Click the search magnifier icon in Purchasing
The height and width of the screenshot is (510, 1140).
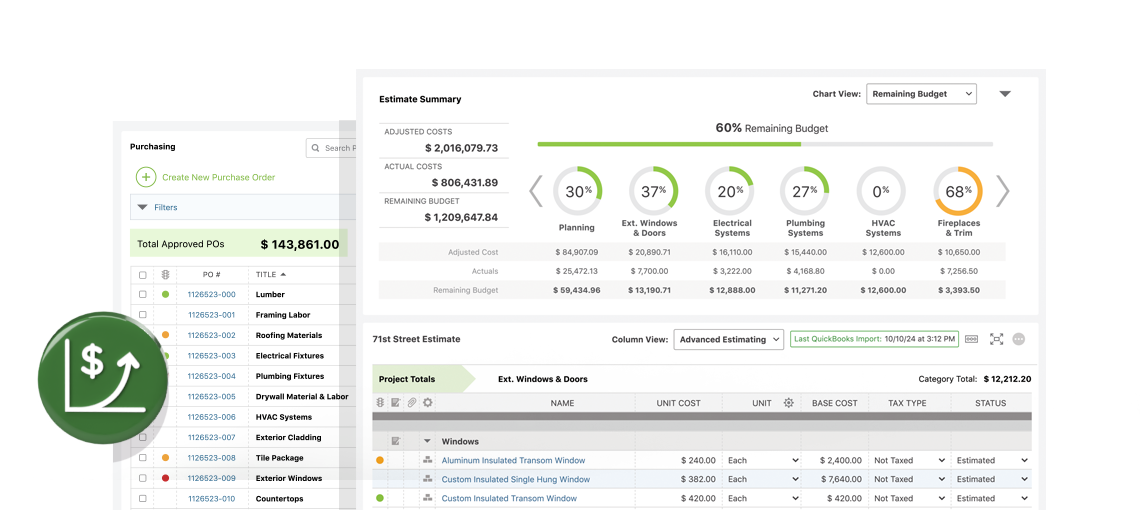(x=316, y=148)
